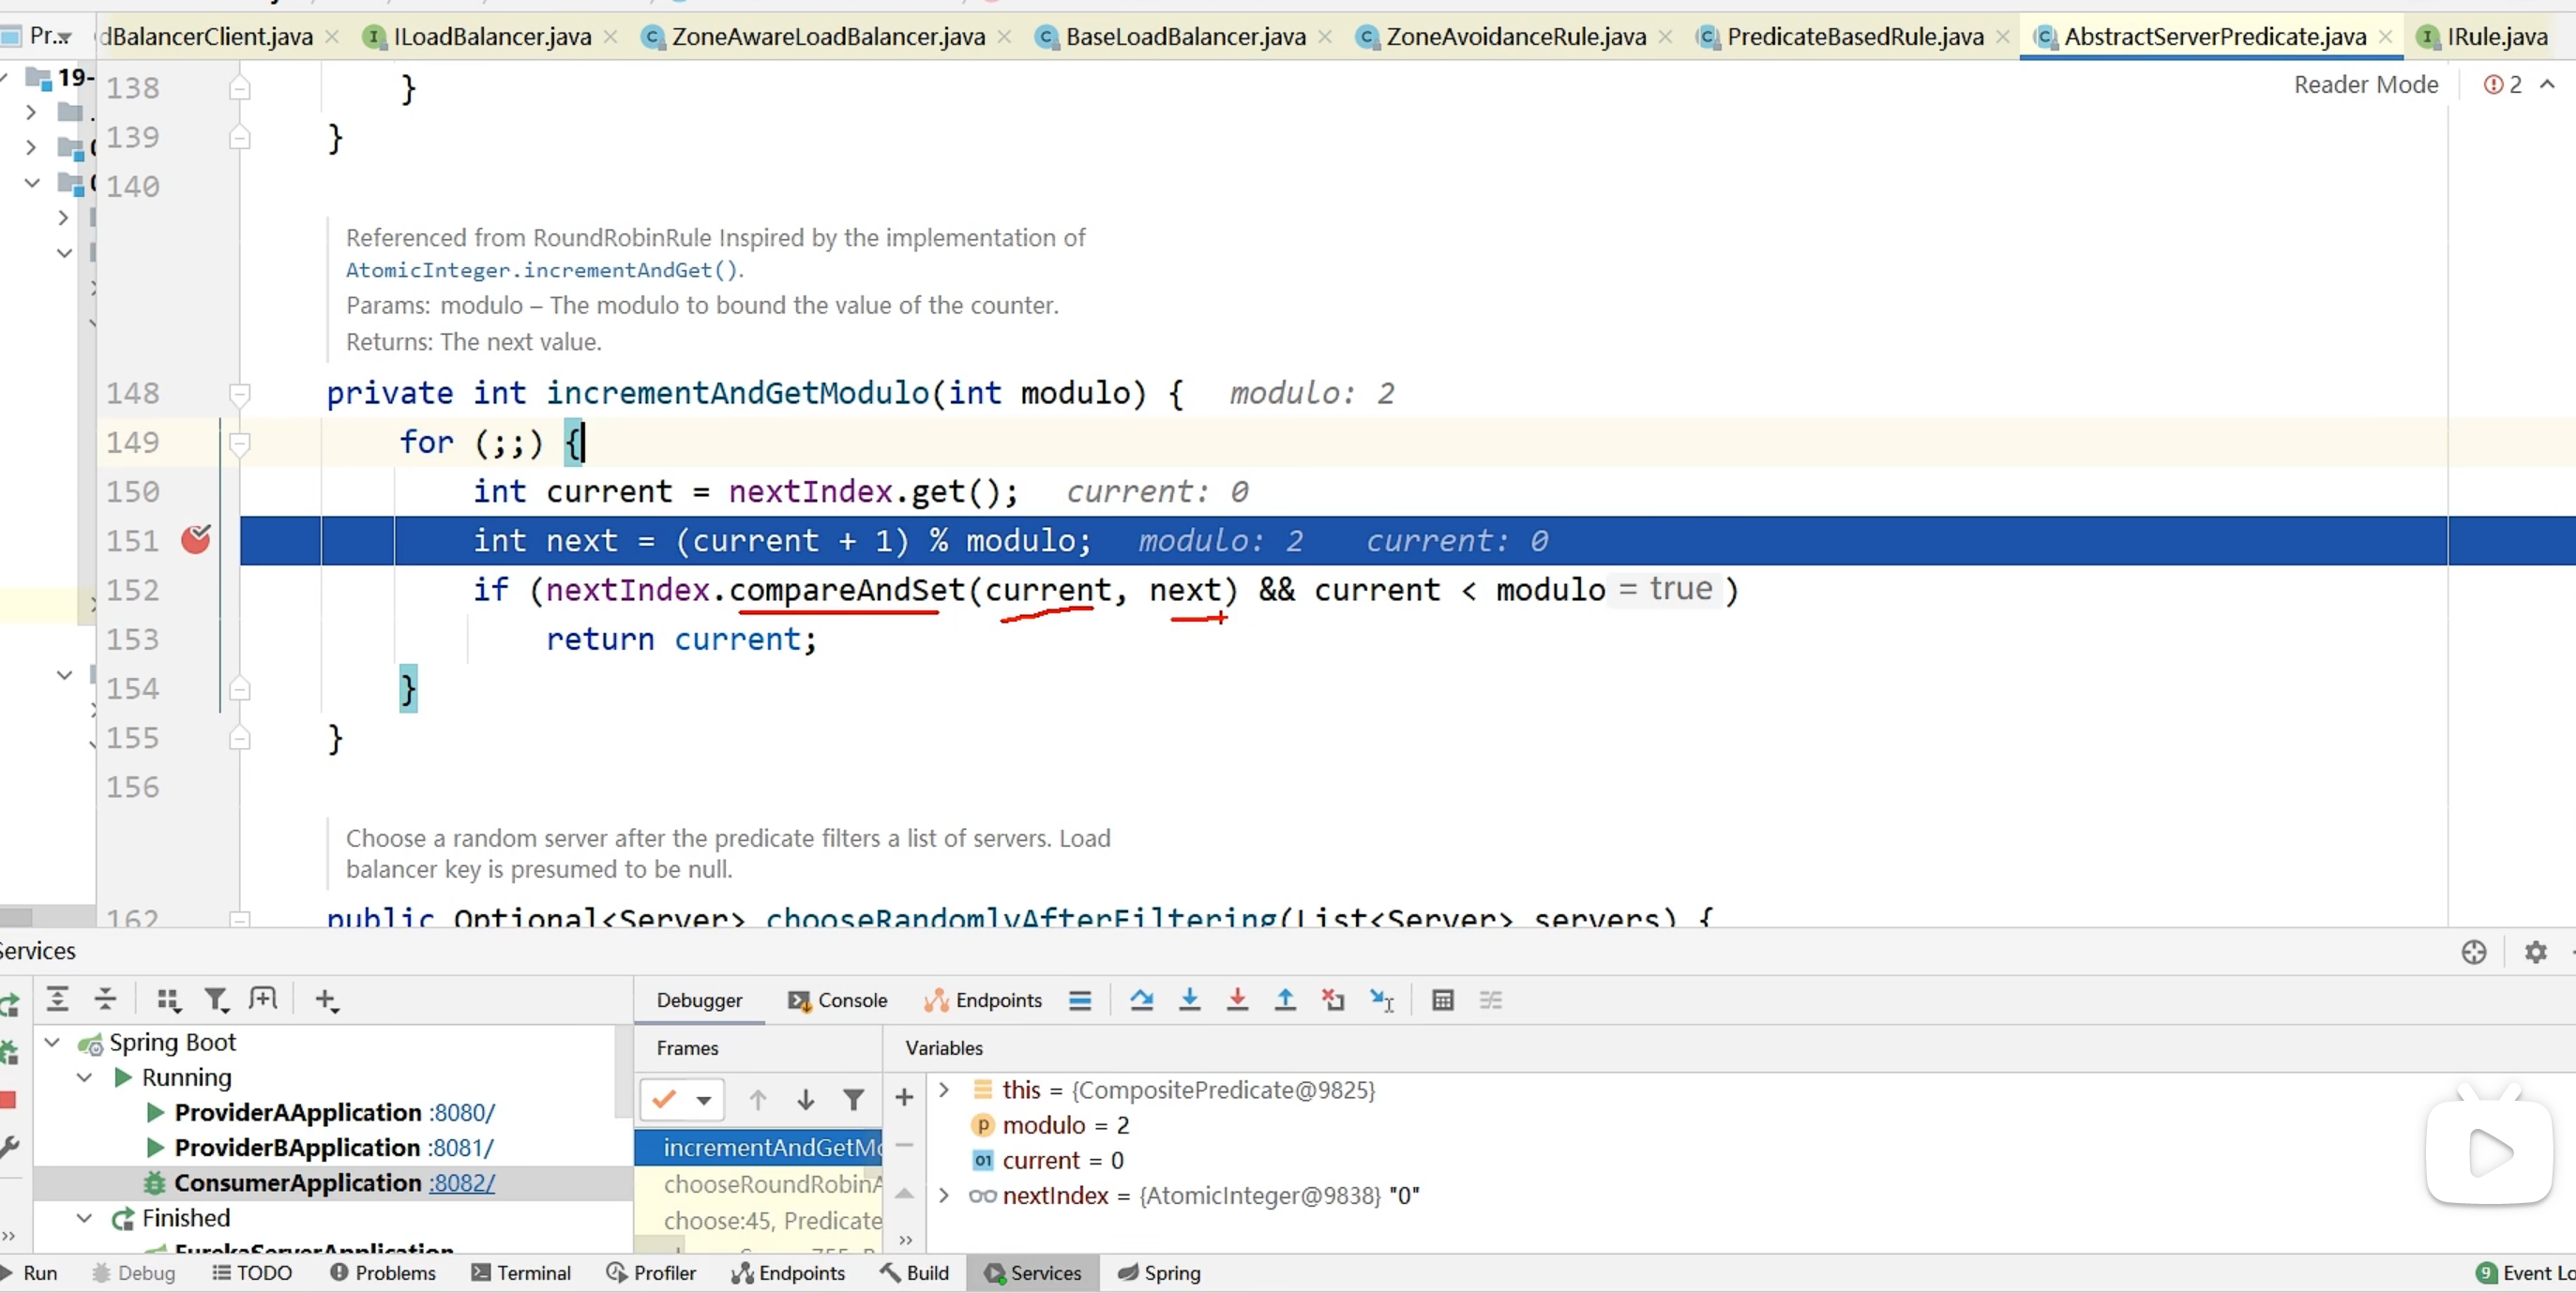The width and height of the screenshot is (2576, 1293).
Task: Click the target crosshair icon in Services
Action: (x=2473, y=952)
